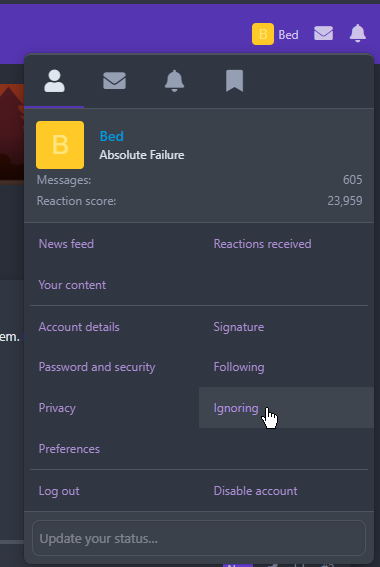Screen dimensions: 380x567
Task: View Reactions received
Action: click(x=262, y=244)
